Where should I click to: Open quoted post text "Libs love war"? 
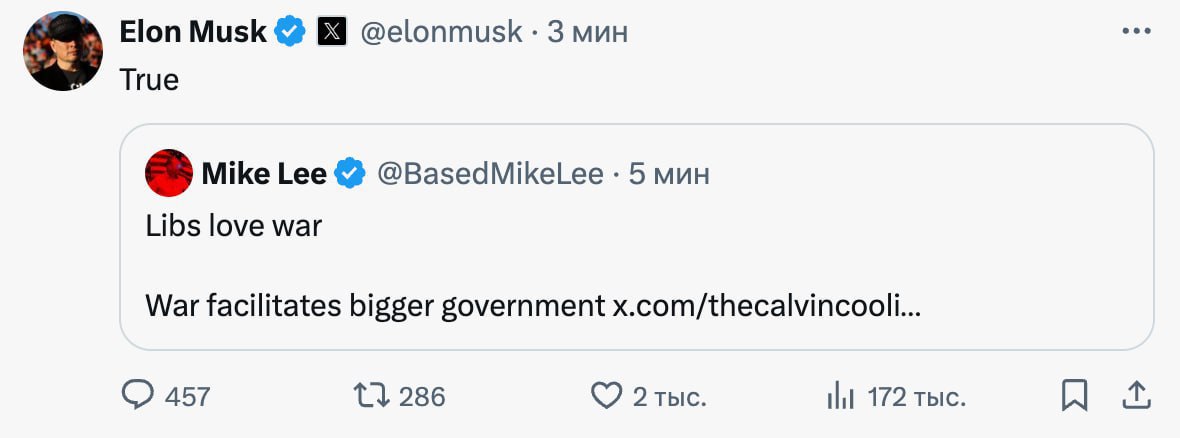point(234,226)
